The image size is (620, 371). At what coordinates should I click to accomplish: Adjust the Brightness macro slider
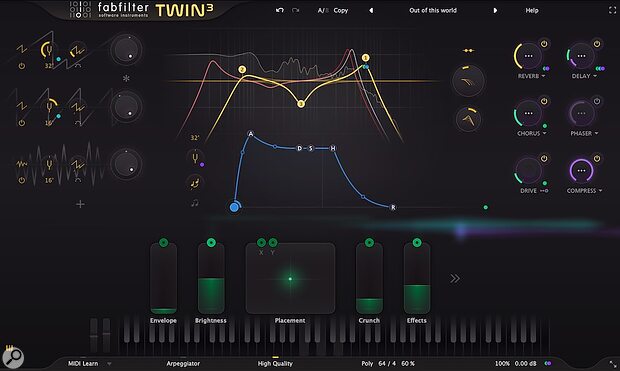[x=211, y=279]
